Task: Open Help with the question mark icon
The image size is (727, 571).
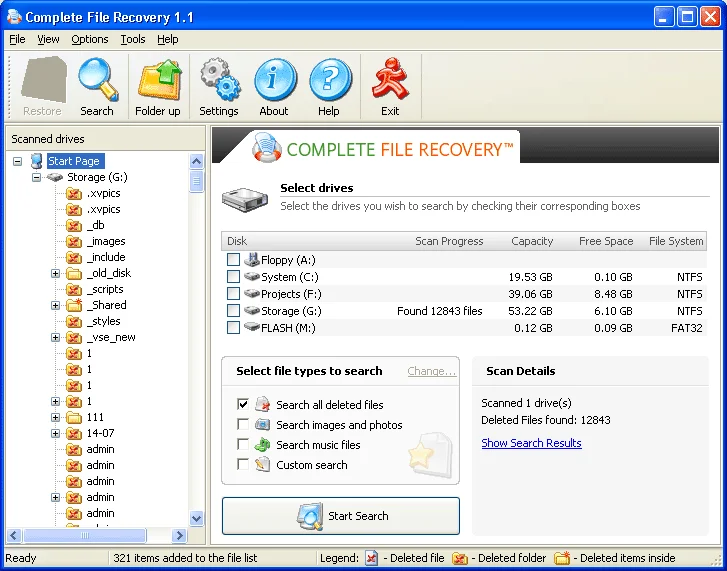Action: pos(330,80)
